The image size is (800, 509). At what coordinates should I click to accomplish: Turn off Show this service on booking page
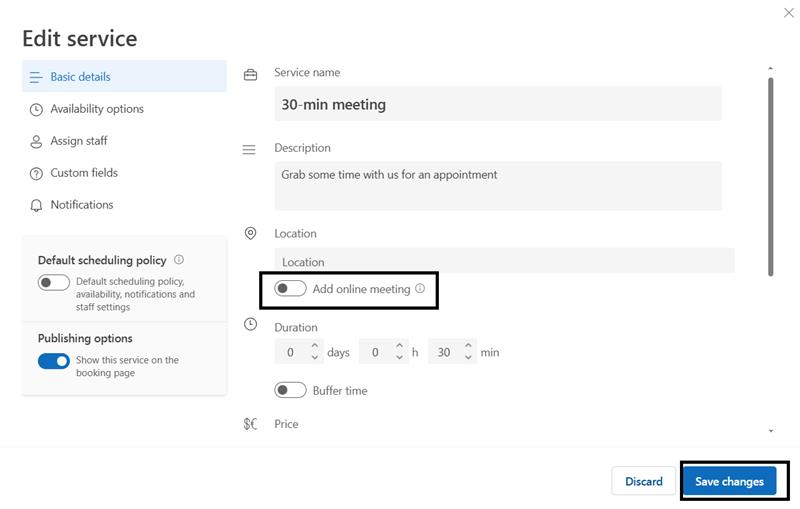(x=54, y=361)
